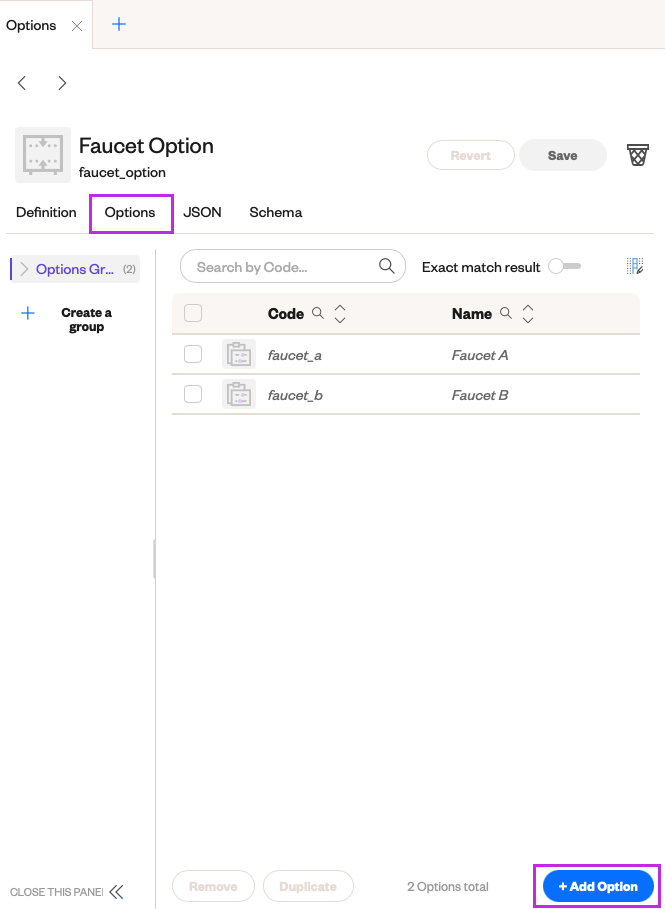Click the search magnifier icon
Image resolution: width=665 pixels, height=909 pixels.
[x=387, y=266]
